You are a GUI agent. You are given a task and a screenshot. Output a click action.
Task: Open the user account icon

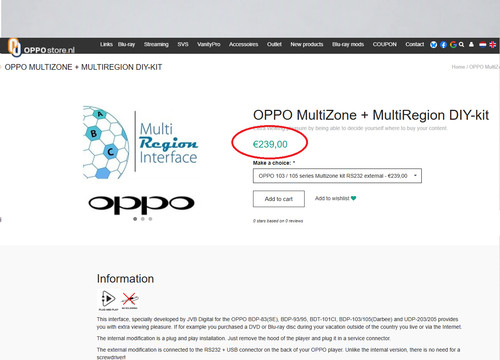(471, 44)
